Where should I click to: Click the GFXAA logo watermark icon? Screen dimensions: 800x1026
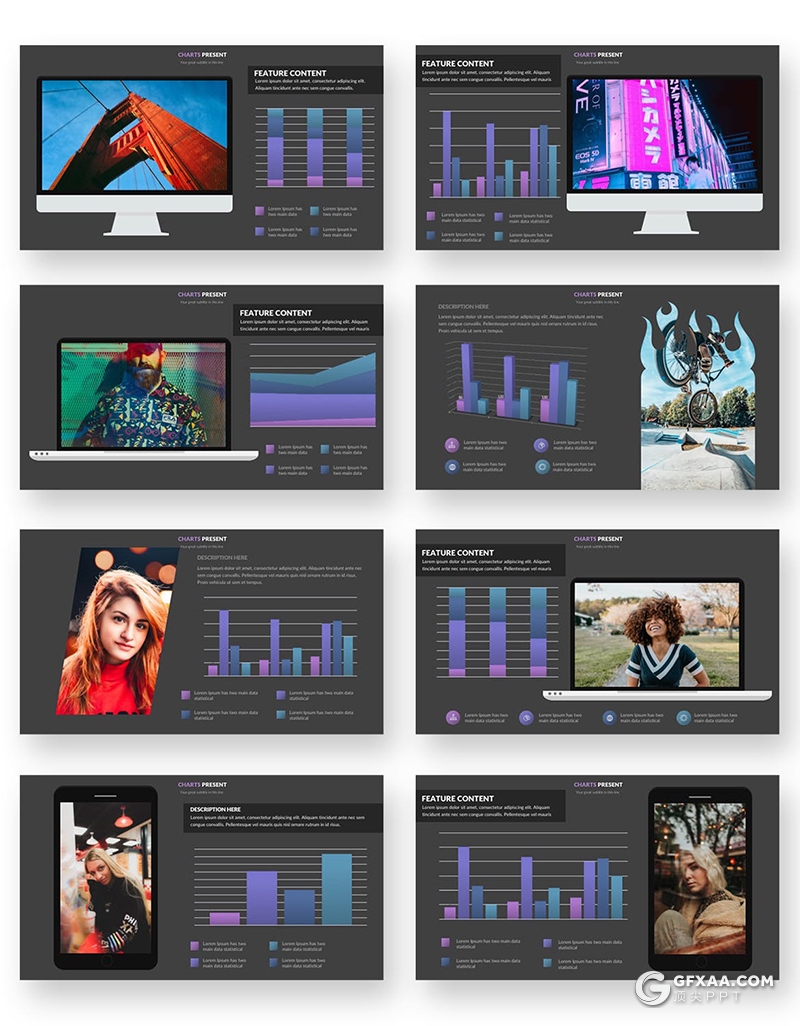(x=653, y=988)
